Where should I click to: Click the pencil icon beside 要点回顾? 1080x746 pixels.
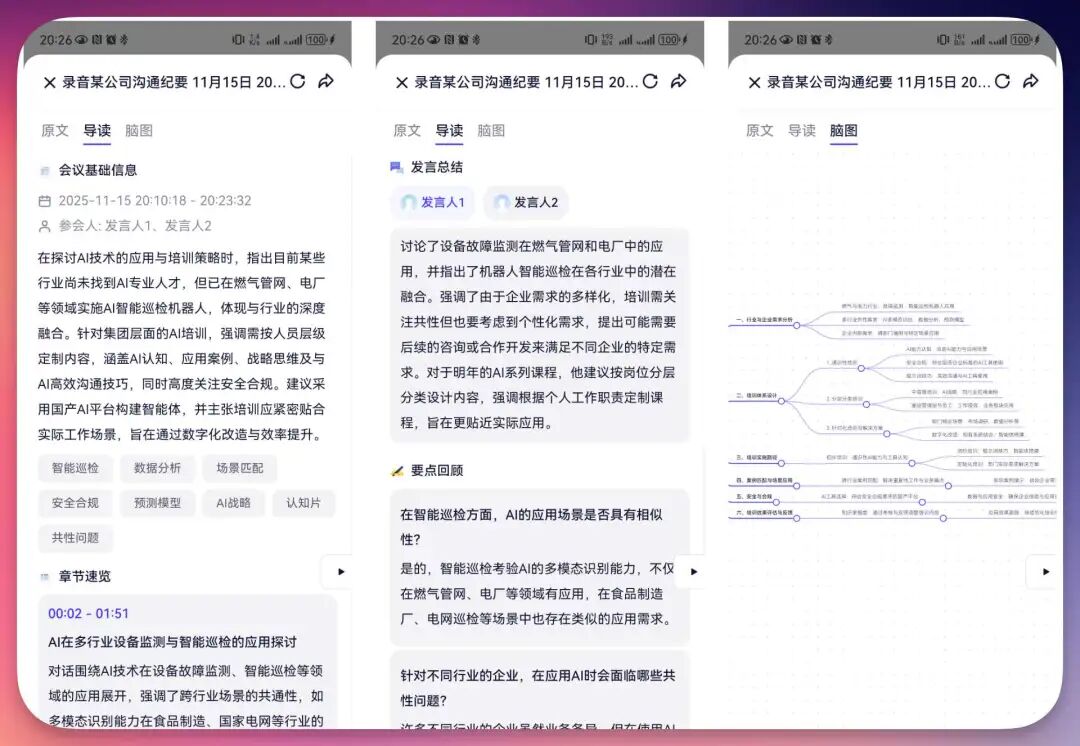click(x=397, y=471)
